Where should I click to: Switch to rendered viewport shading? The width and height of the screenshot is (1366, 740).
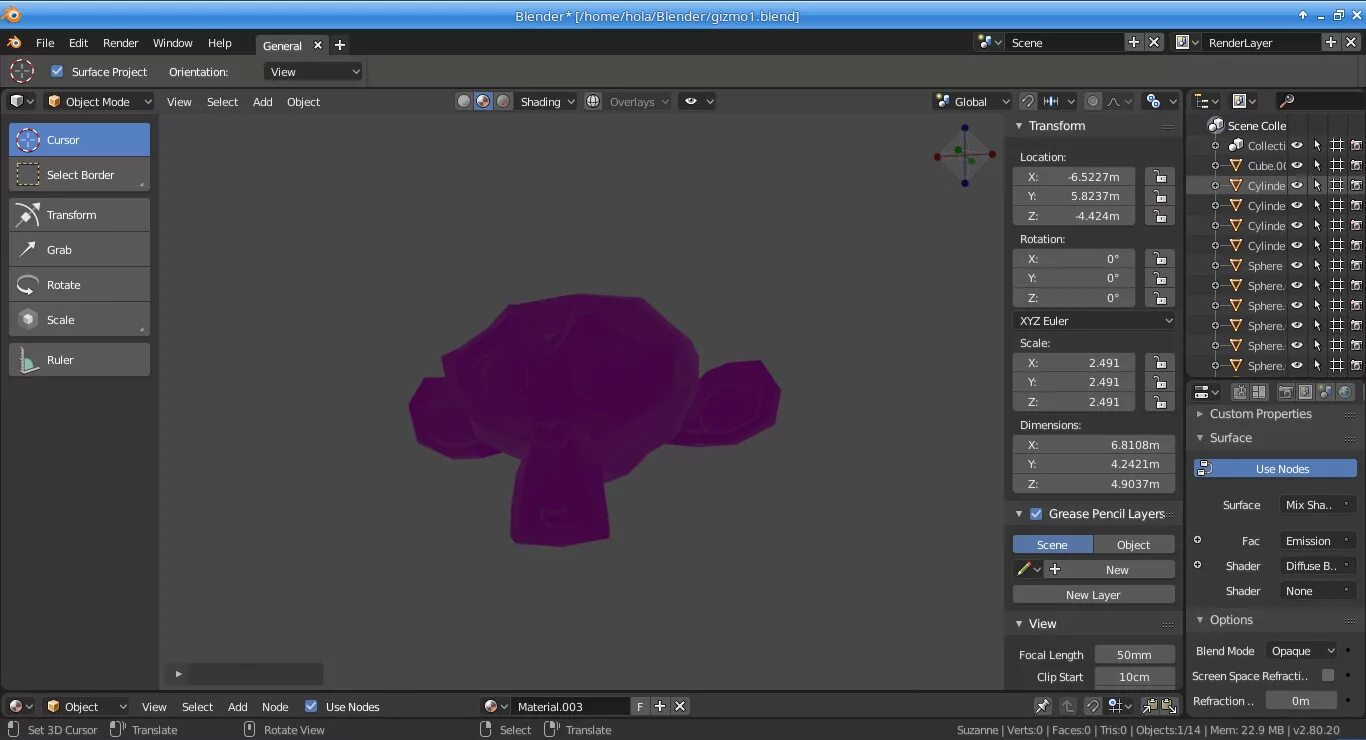(x=503, y=101)
